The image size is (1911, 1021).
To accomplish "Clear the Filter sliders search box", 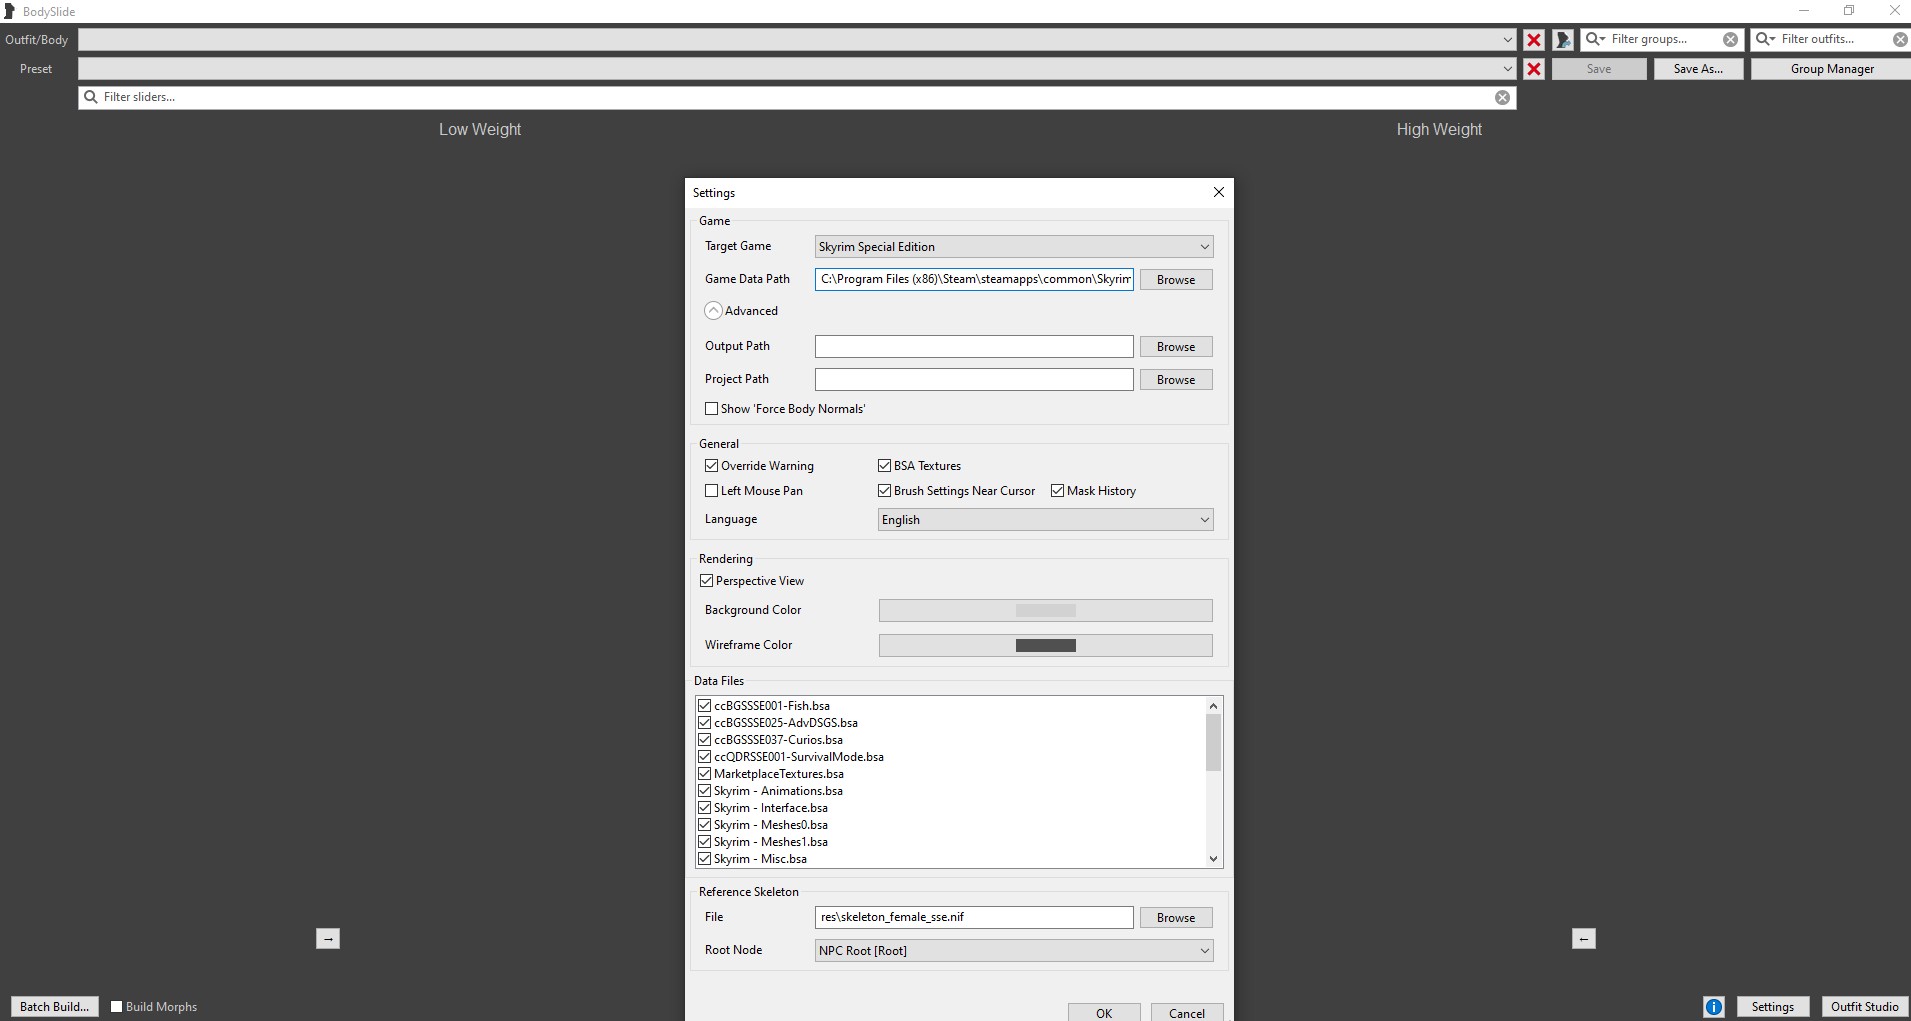I will [x=1502, y=97].
